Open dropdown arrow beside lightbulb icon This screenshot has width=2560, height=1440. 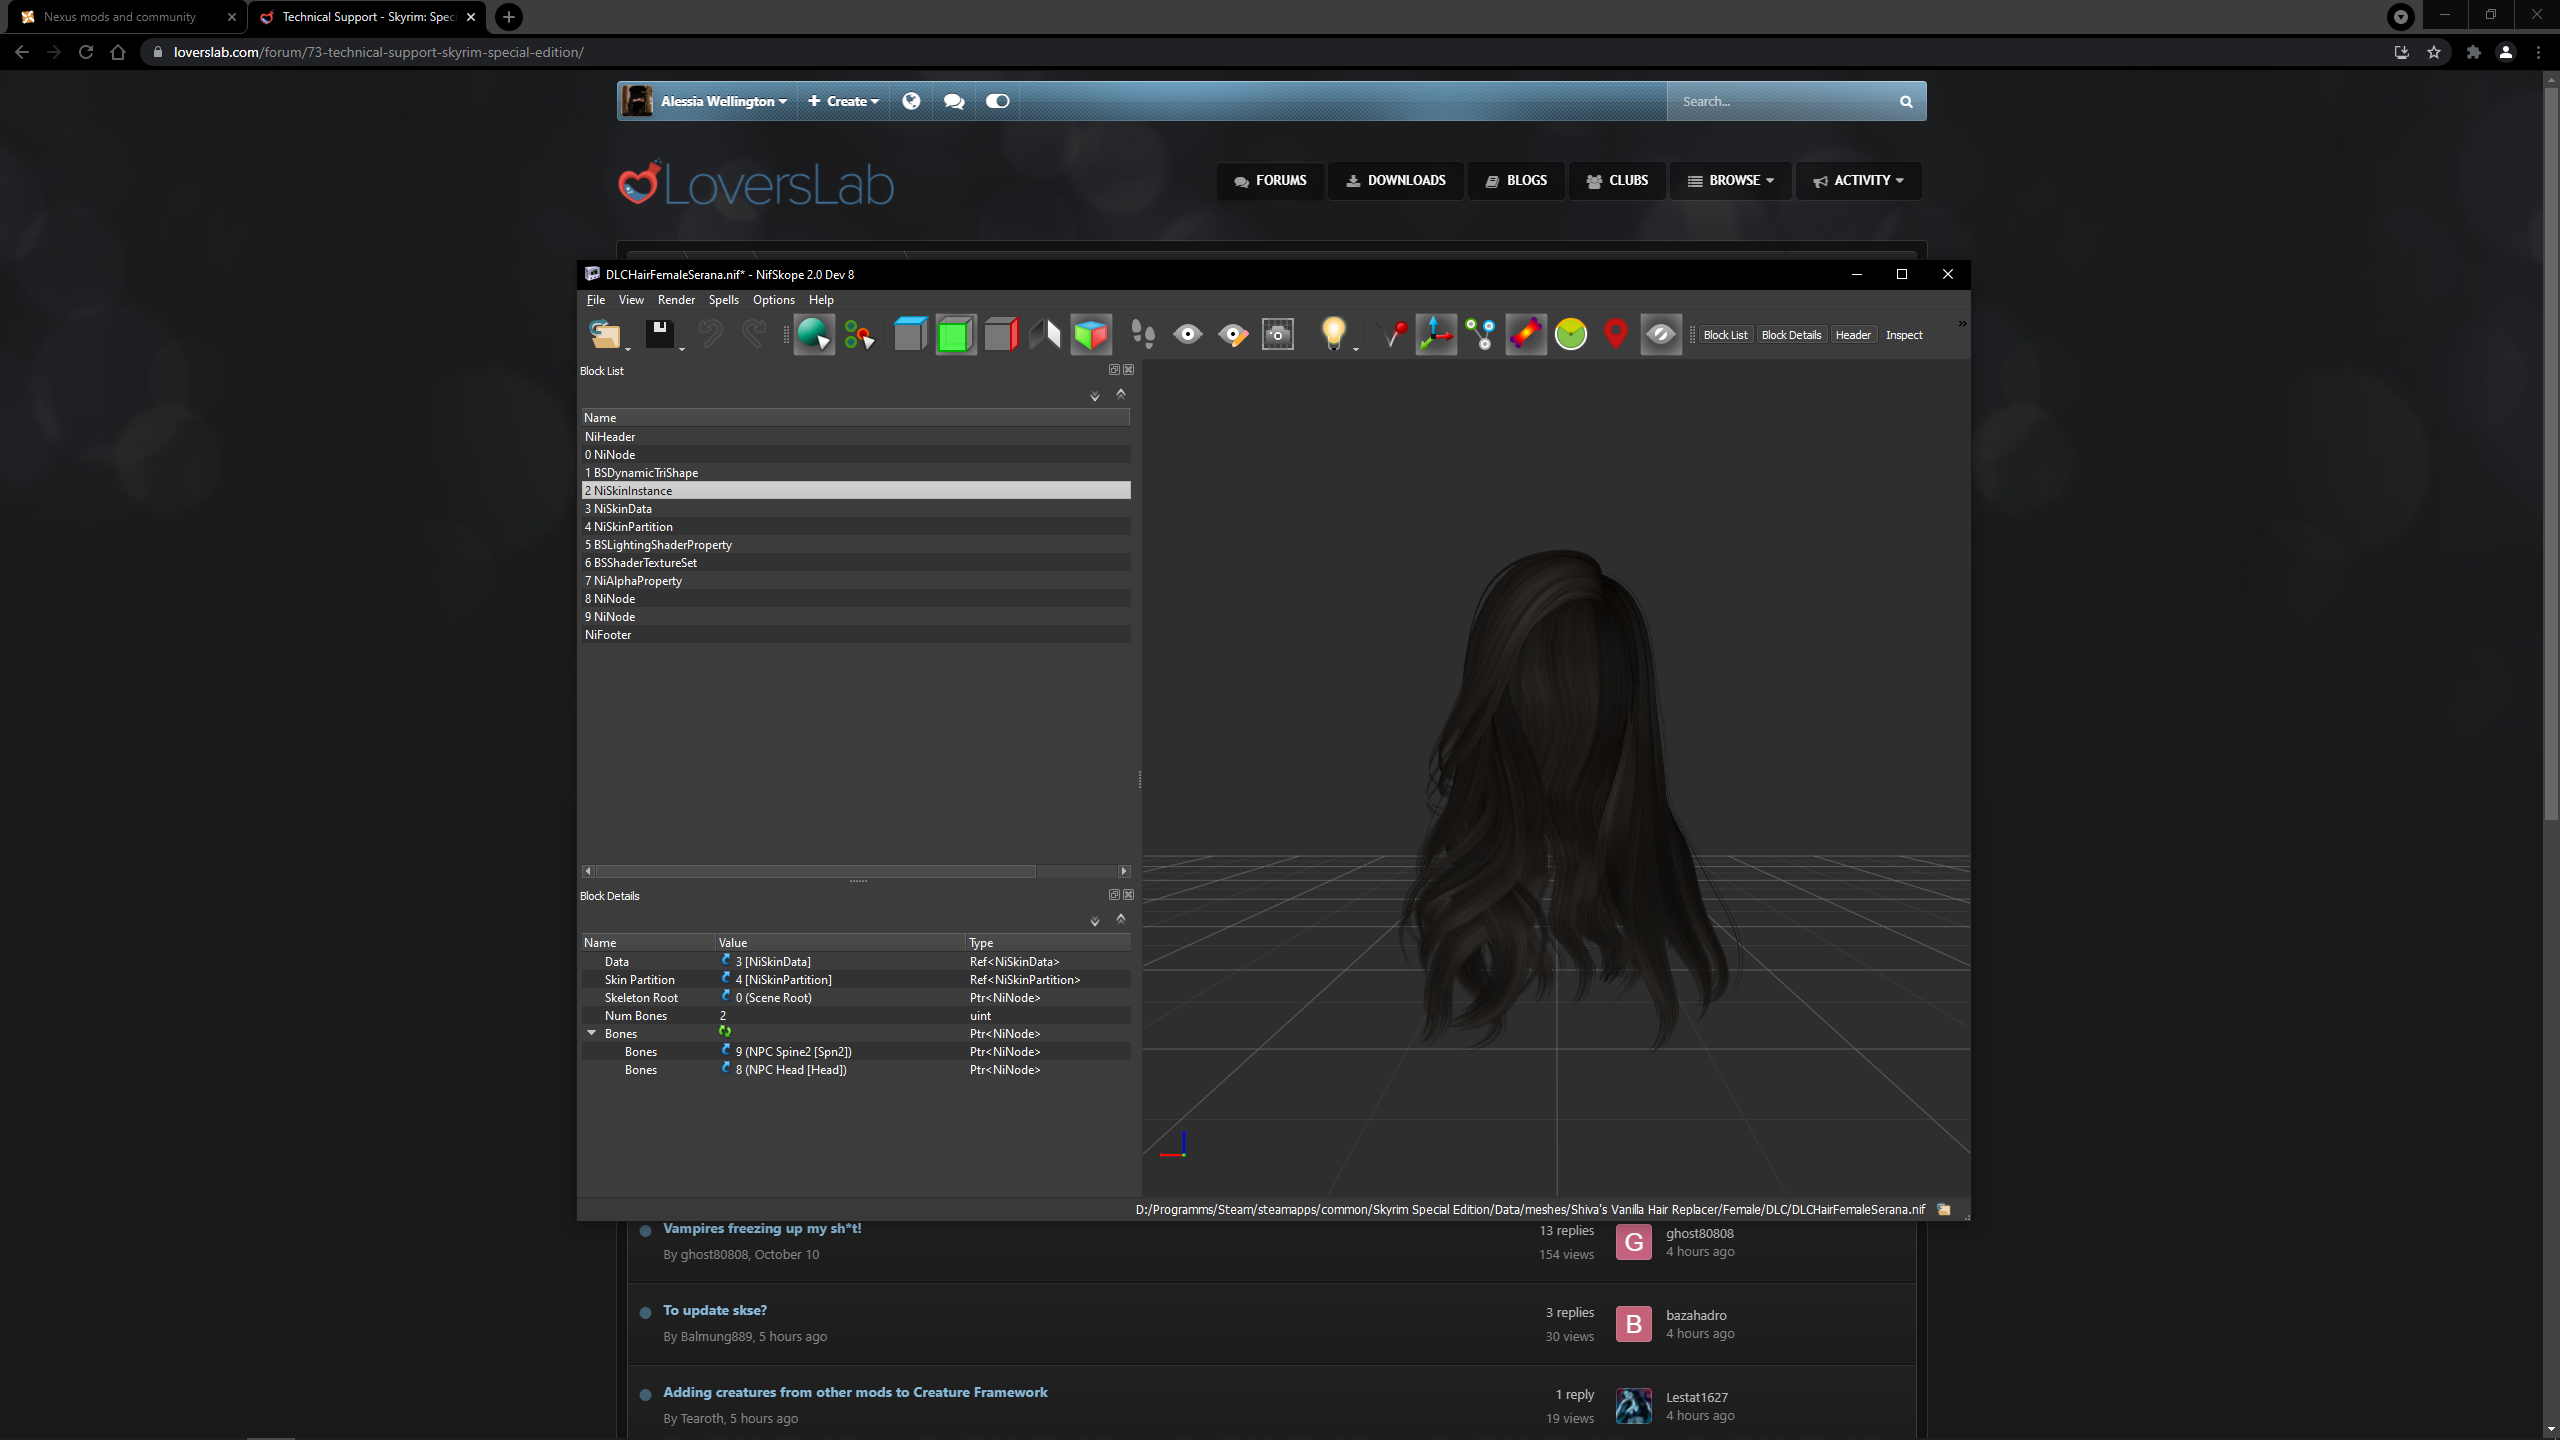tap(1356, 349)
